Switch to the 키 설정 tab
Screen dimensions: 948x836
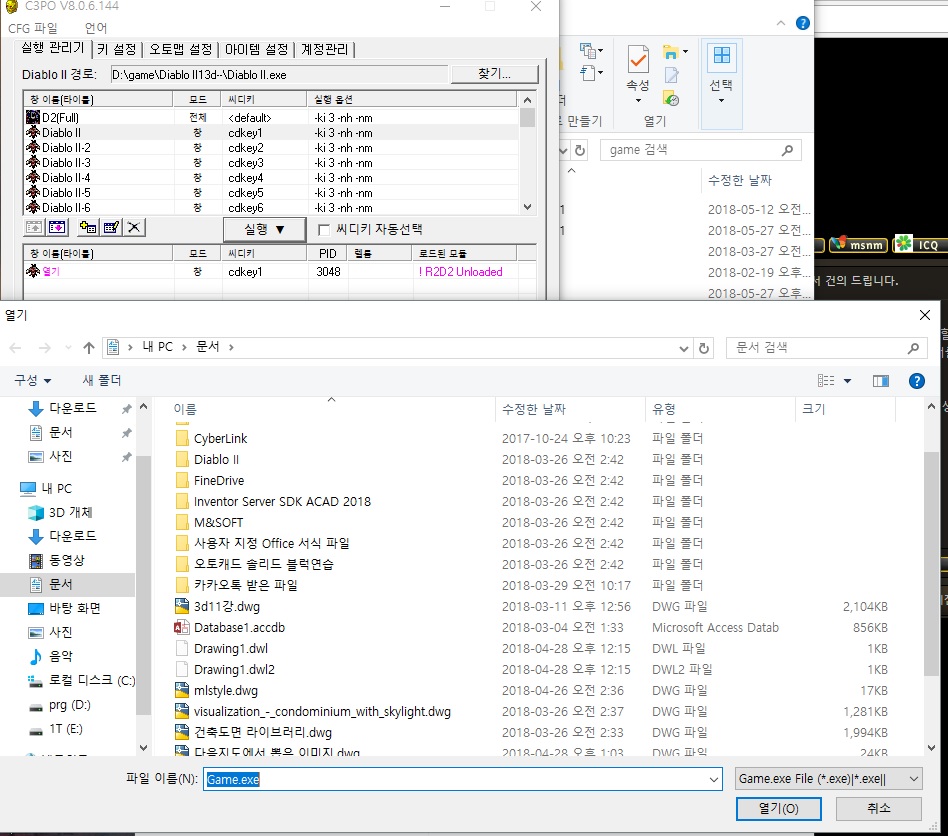tap(117, 50)
